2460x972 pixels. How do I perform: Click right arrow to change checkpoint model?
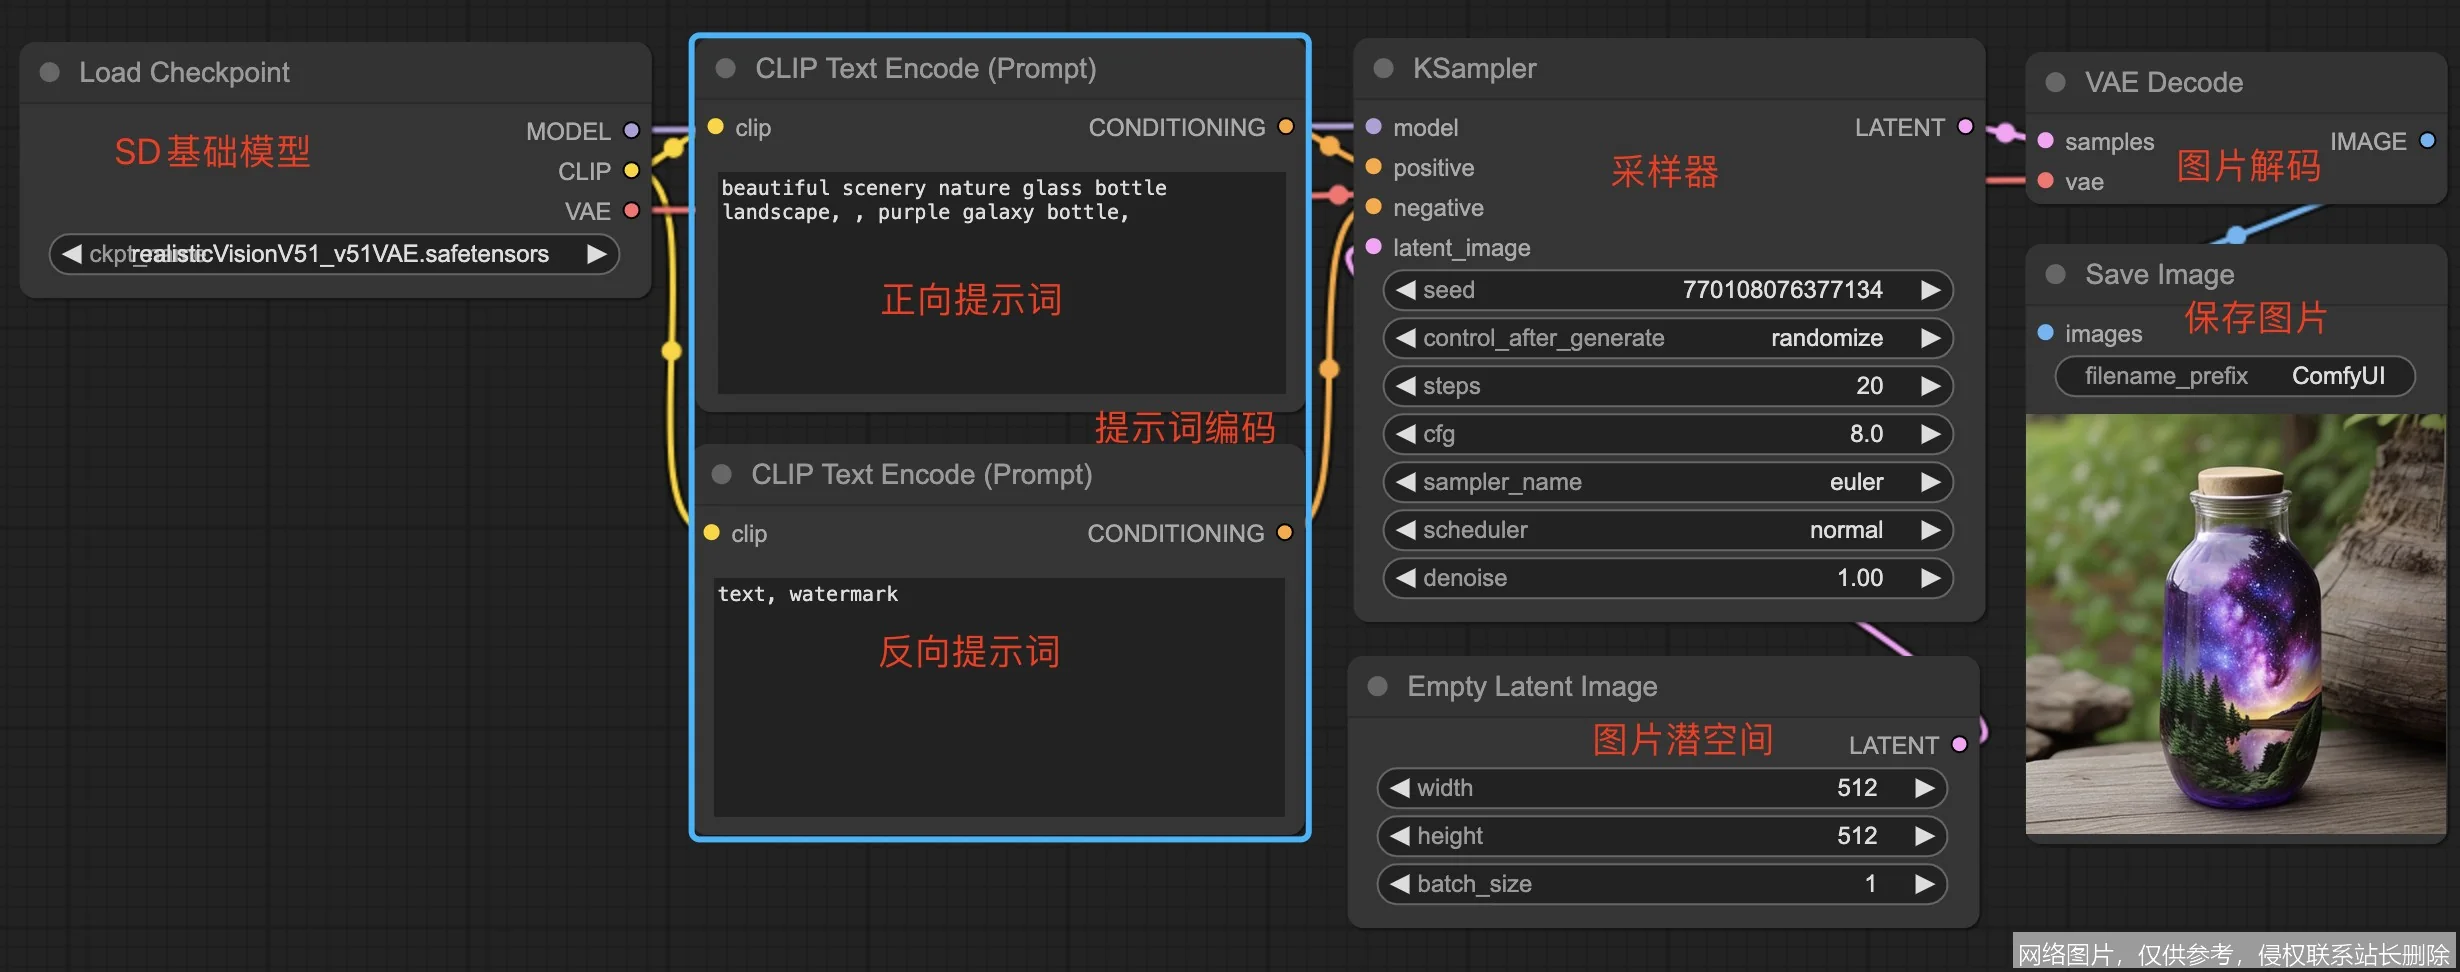[597, 254]
